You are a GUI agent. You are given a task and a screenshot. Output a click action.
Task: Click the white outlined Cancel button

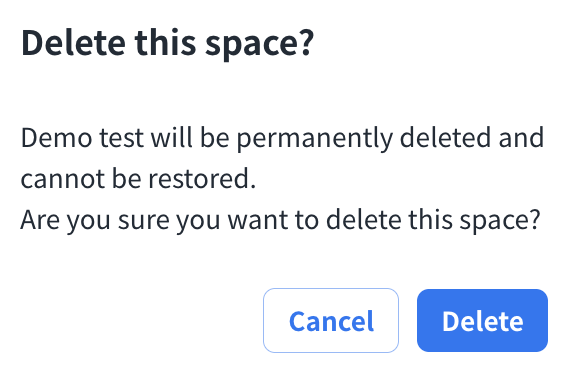pos(331,321)
